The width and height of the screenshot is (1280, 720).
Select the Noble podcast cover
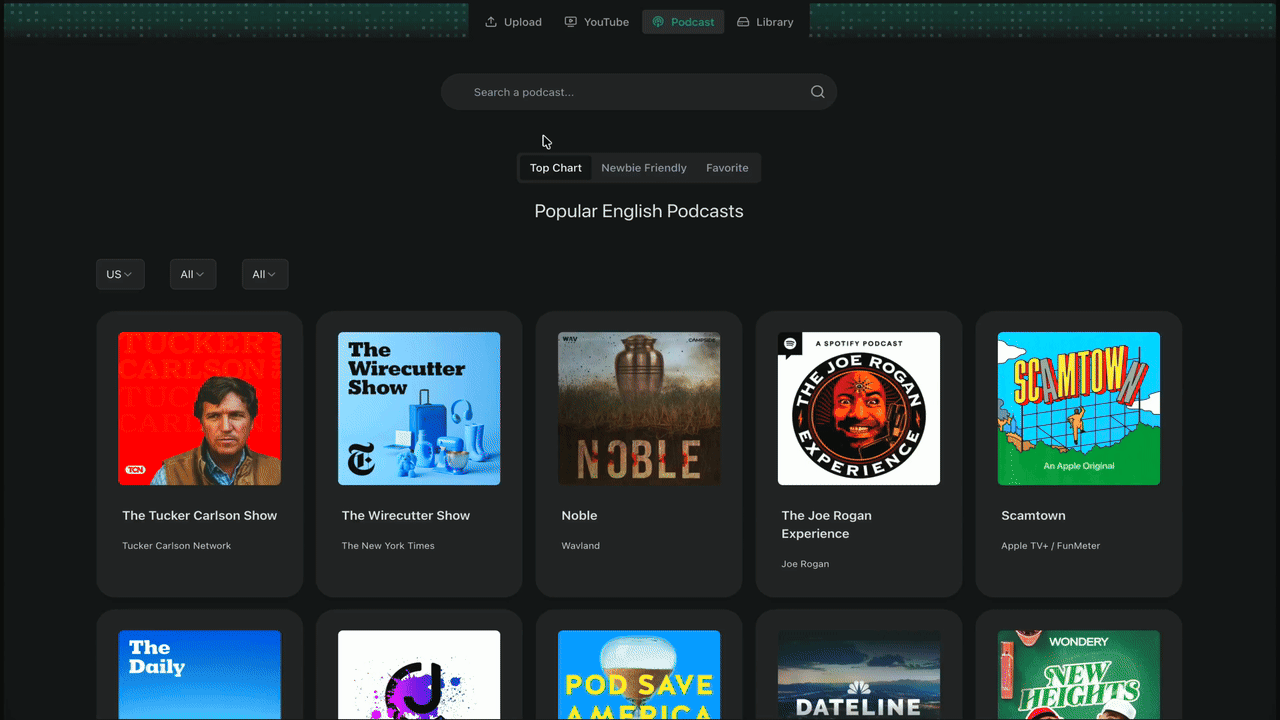[639, 408]
